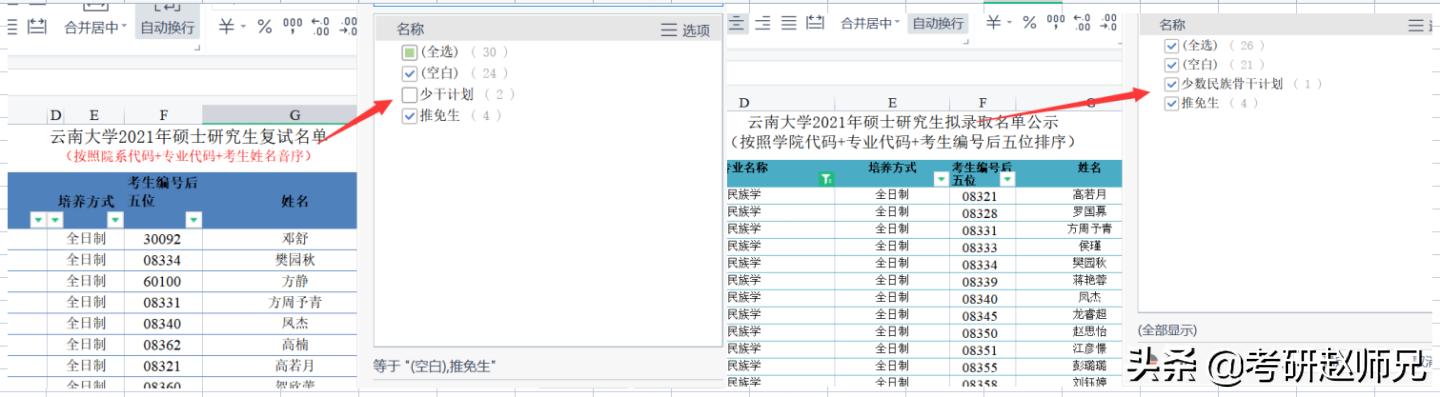The height and width of the screenshot is (397, 1440).
Task: Uncheck (空白) (24) in left filter
Action: [409, 73]
